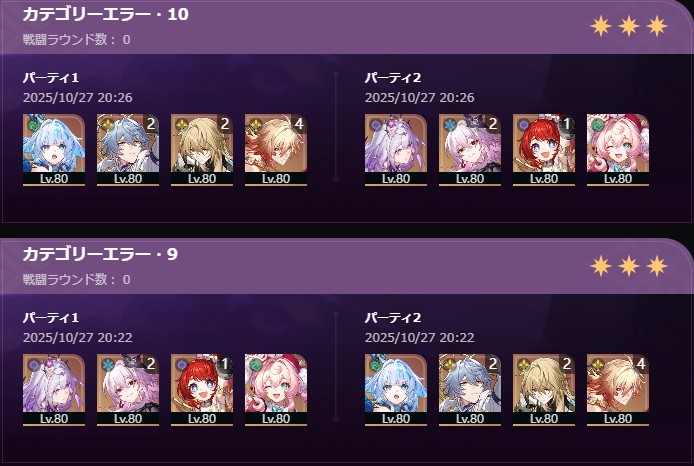
Task: Click gray-haired character in stage 10 Party 1
Action: (x=127, y=150)
